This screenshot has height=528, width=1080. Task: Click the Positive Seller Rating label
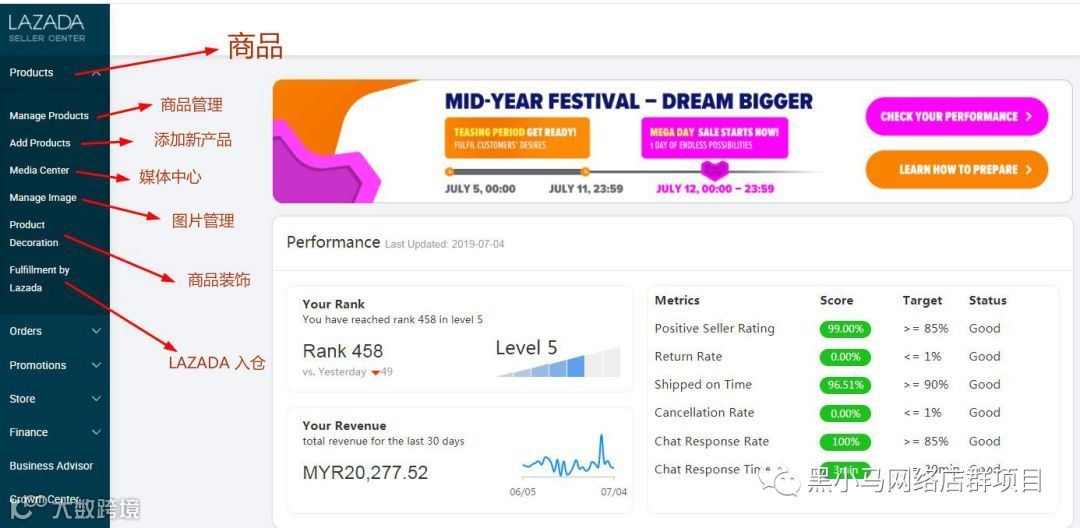[x=714, y=329]
